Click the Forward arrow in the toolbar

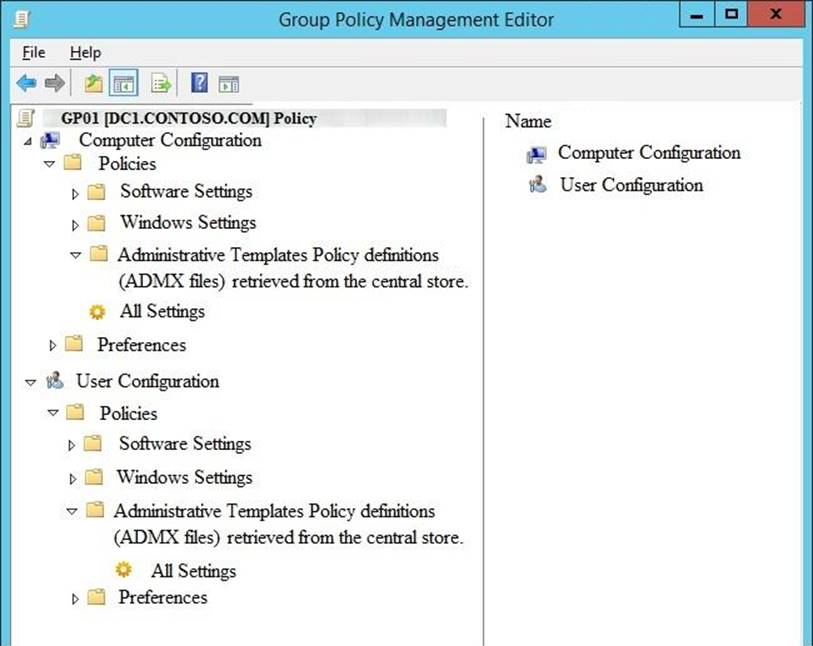coord(55,84)
